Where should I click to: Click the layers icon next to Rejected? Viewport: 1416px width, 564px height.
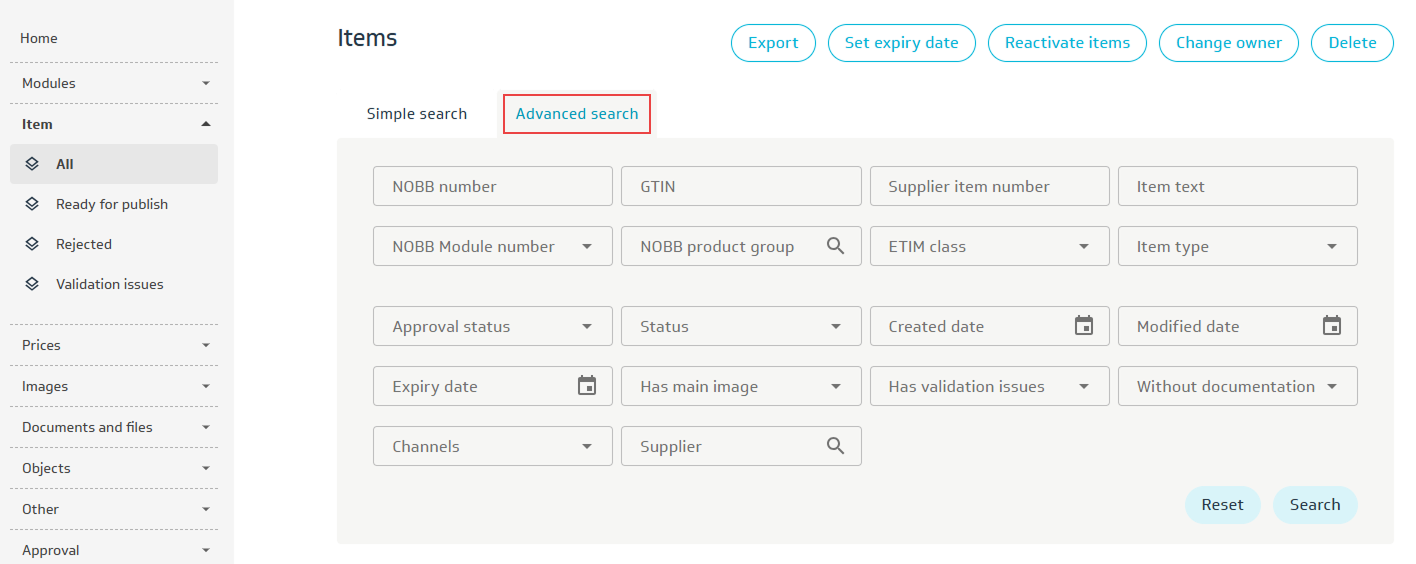(x=32, y=244)
